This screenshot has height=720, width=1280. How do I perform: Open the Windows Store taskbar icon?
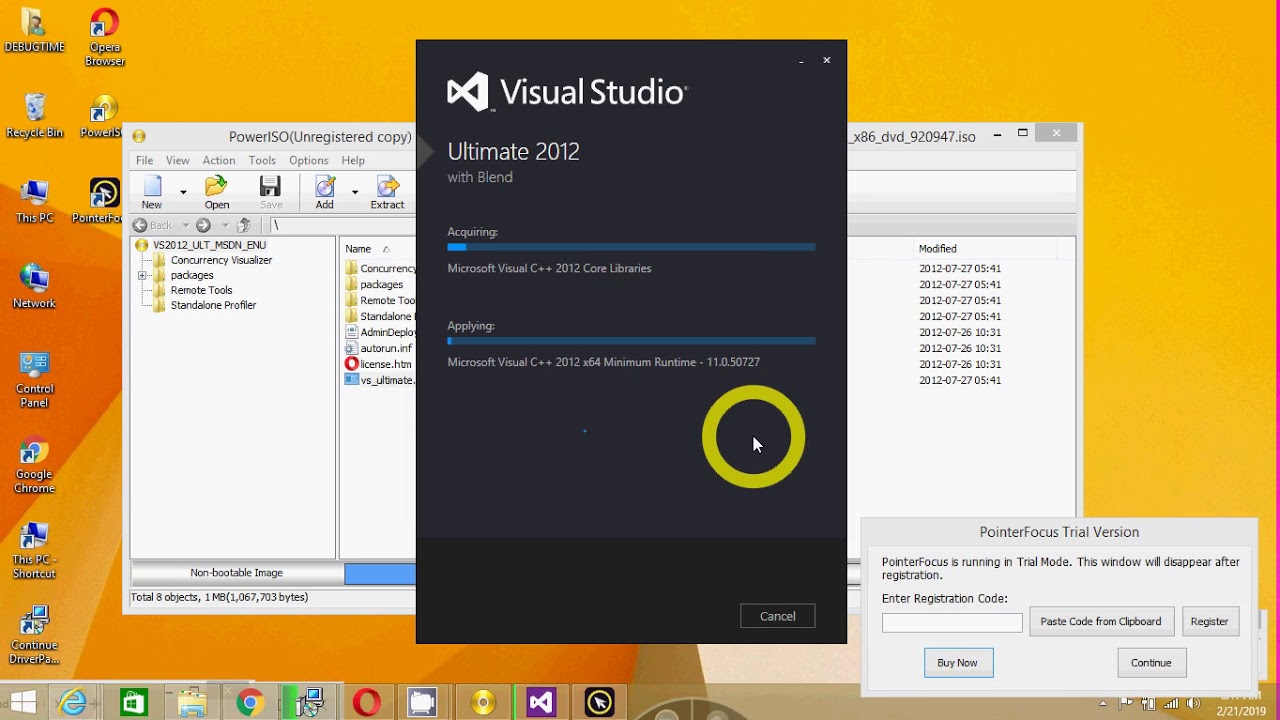(x=131, y=703)
